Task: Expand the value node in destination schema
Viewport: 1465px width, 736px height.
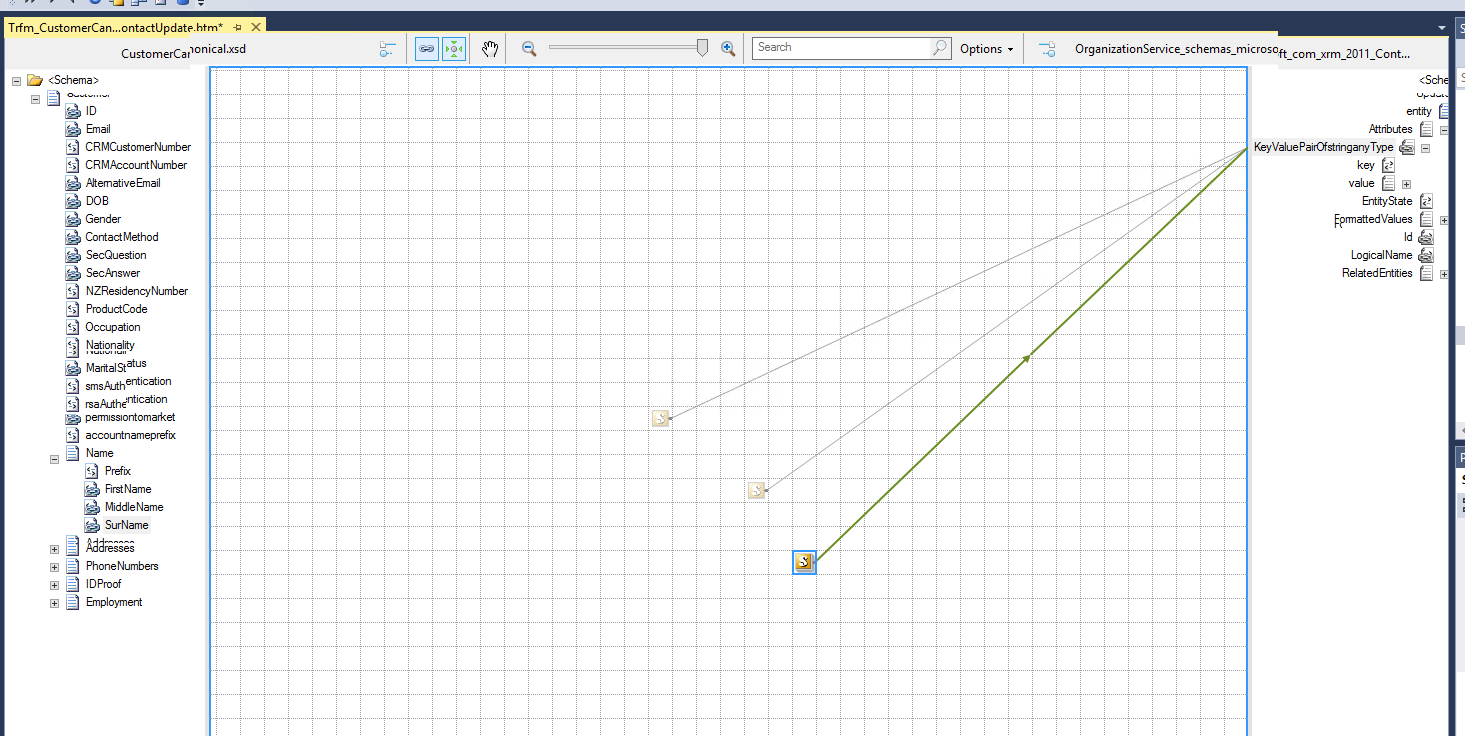Action: (x=1406, y=184)
